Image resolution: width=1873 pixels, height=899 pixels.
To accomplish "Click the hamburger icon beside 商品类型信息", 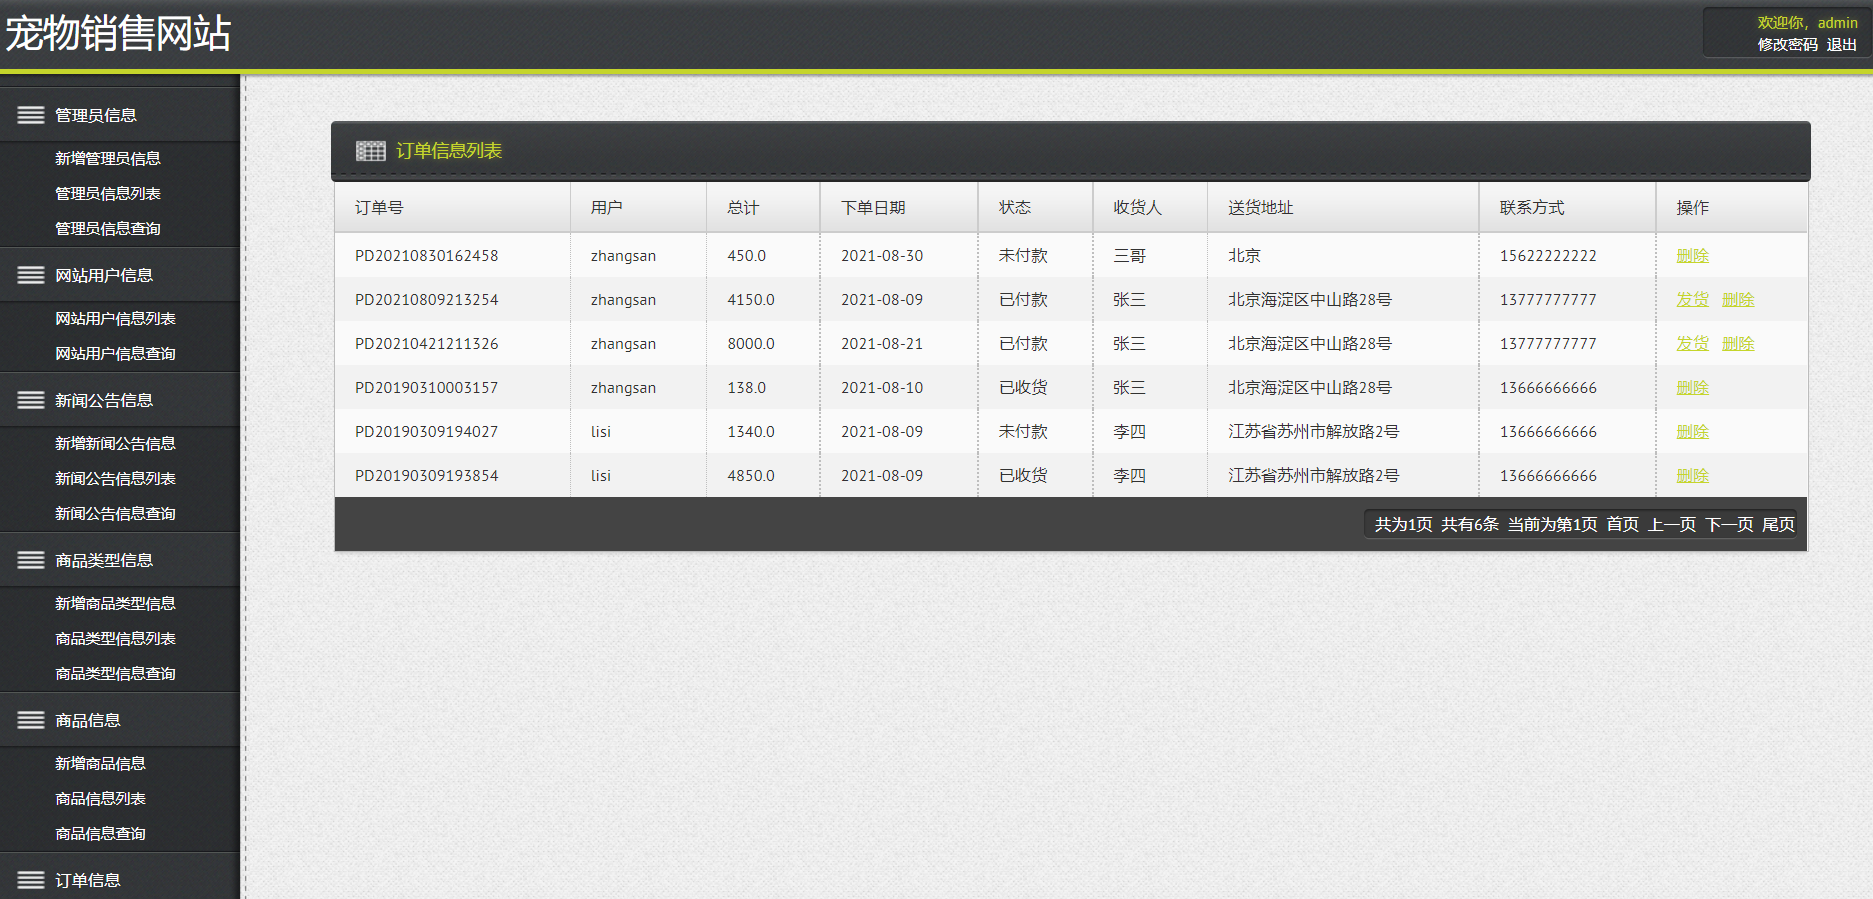I will (31, 560).
